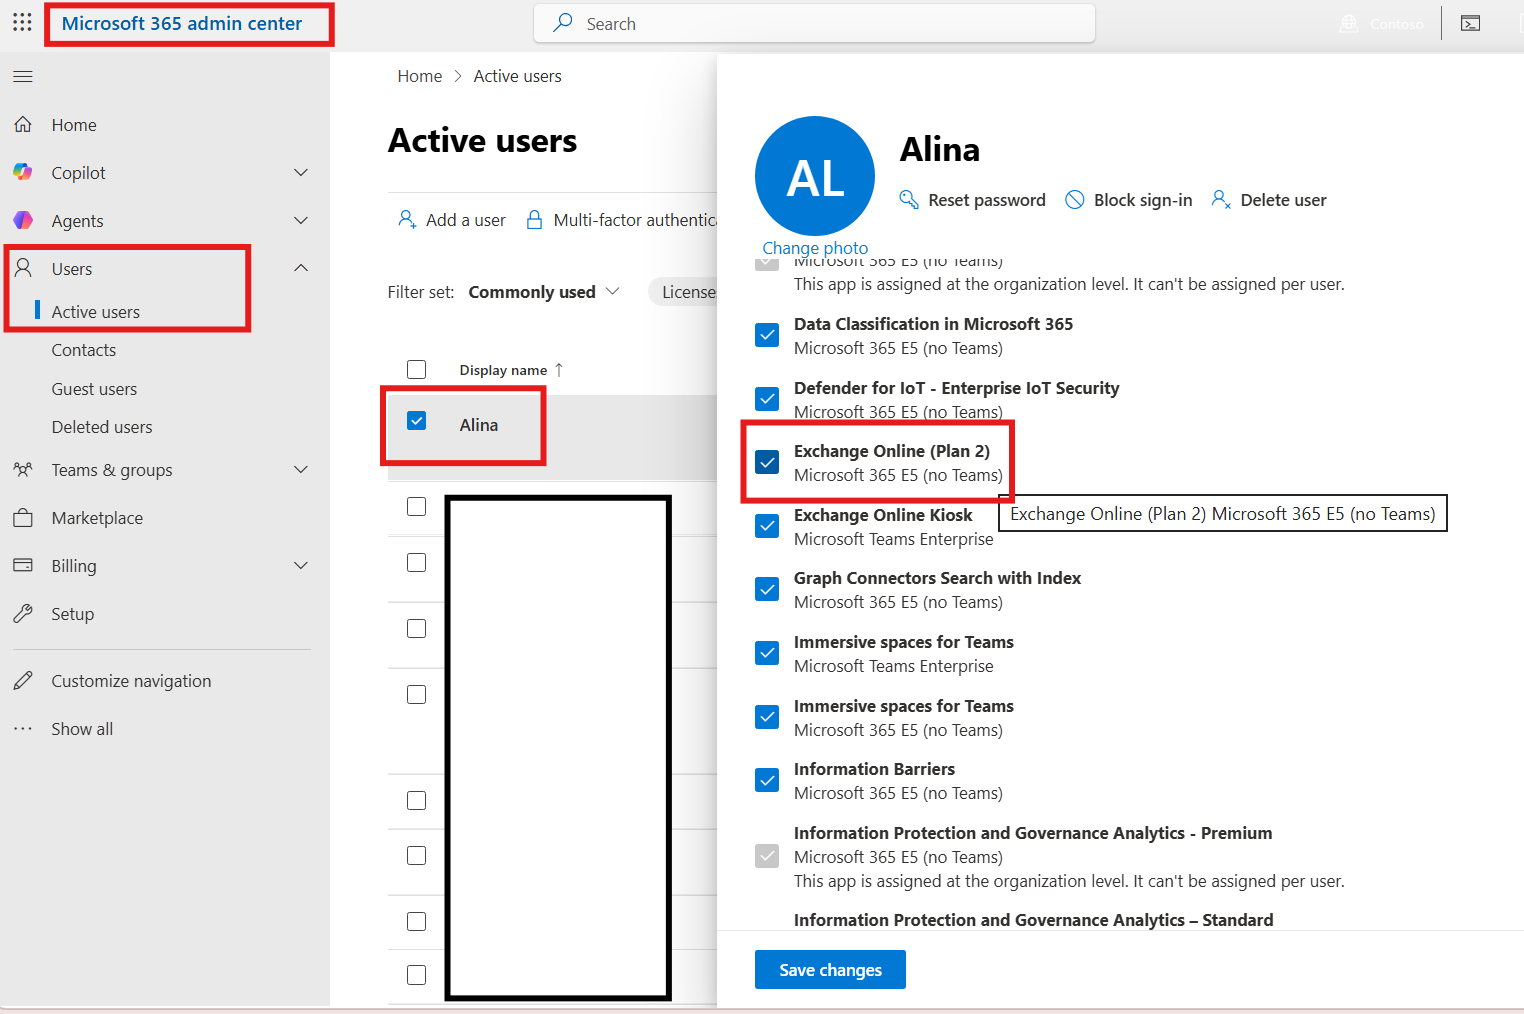Screen dimensions: 1524x1014
Task: Click the Multi-factor authentication lock icon
Action: (535, 219)
